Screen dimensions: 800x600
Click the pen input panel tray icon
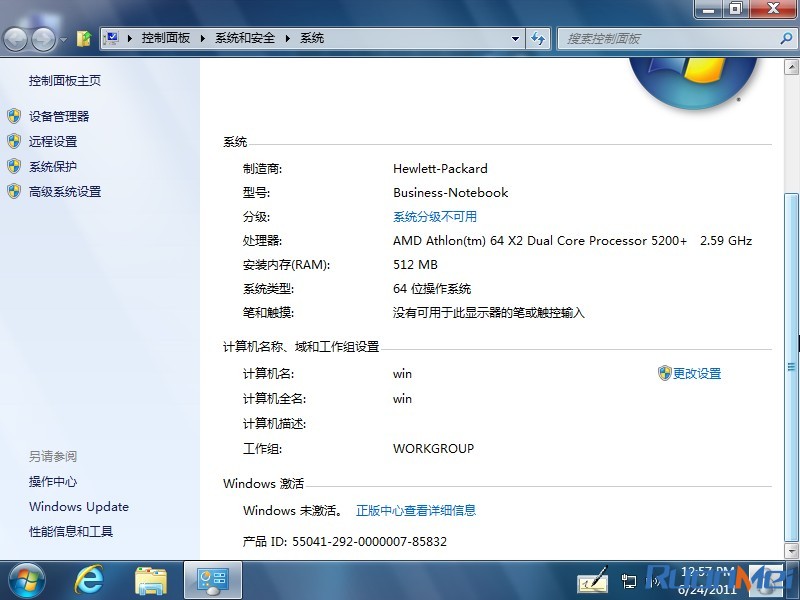(593, 580)
